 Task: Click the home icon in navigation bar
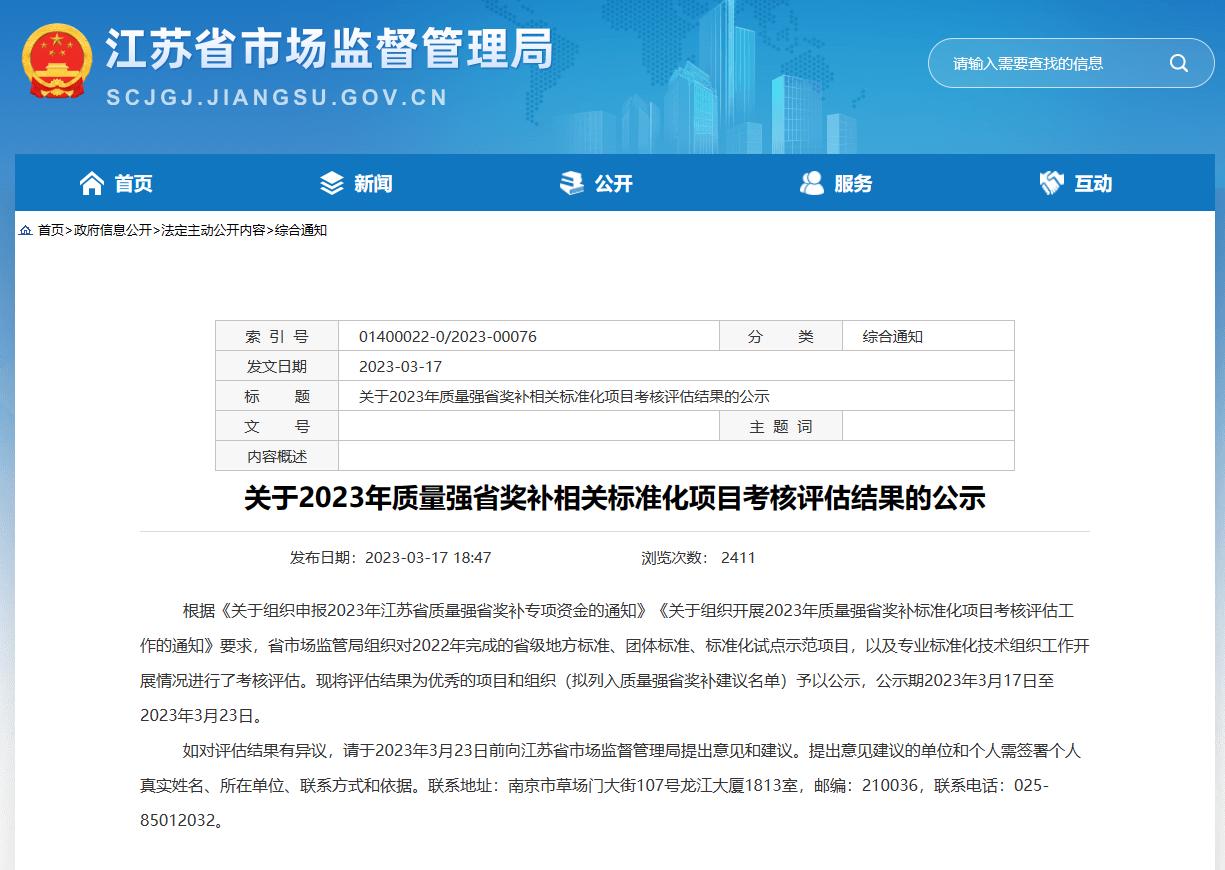[92, 183]
